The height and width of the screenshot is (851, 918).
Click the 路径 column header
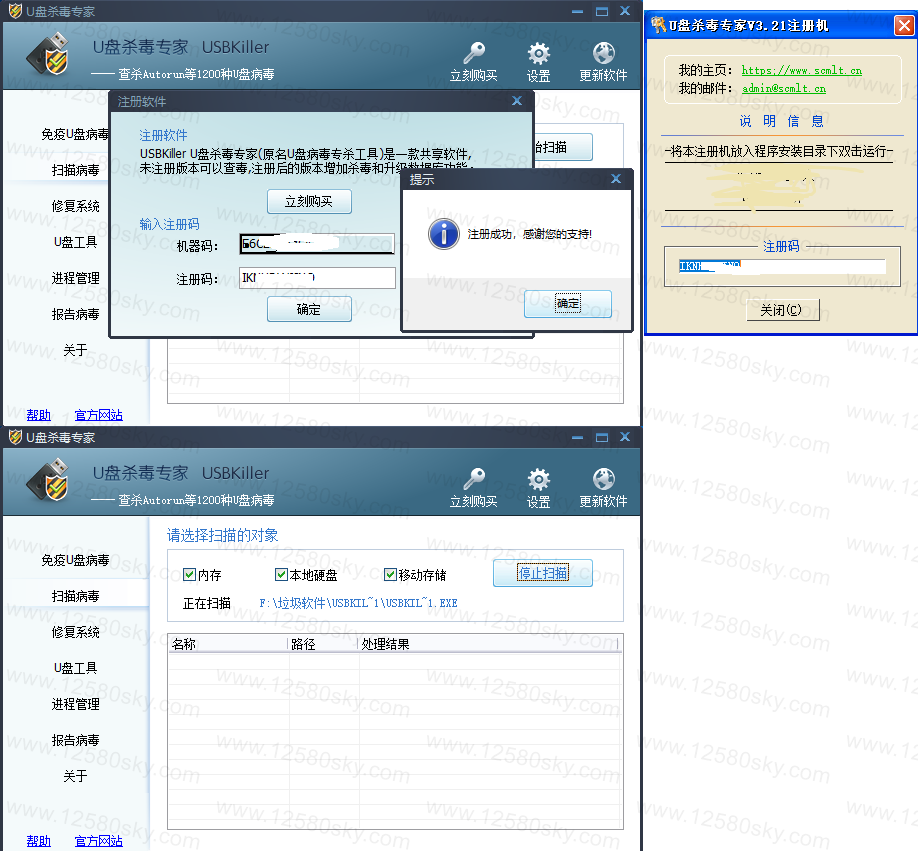[x=323, y=644]
